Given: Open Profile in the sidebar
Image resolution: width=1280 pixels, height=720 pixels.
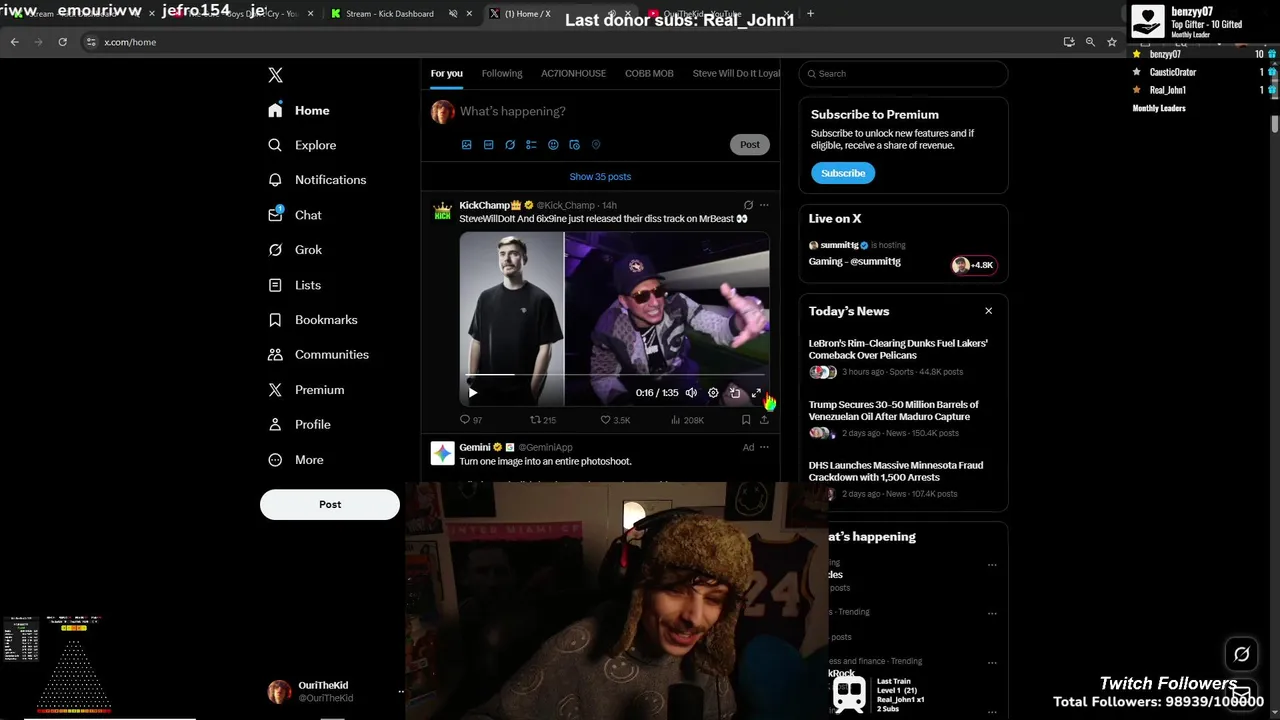Looking at the screenshot, I should tap(299, 425).
